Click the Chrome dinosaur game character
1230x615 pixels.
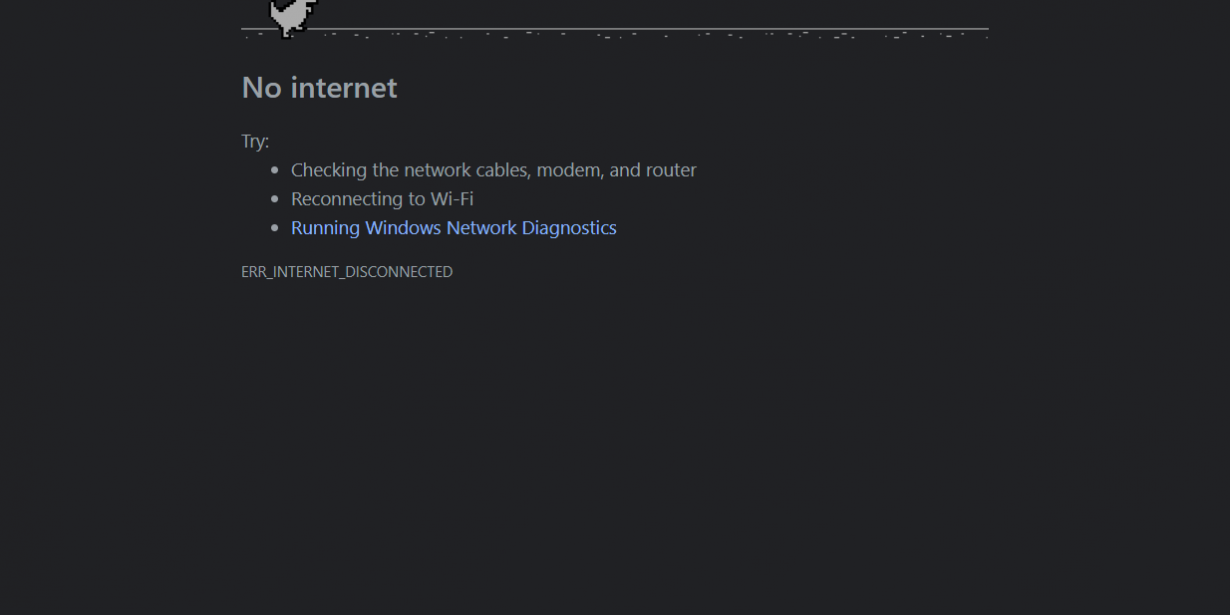[293, 17]
